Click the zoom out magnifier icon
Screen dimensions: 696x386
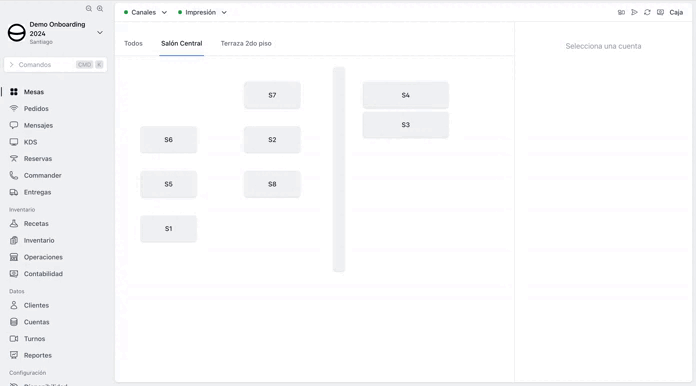89,8
